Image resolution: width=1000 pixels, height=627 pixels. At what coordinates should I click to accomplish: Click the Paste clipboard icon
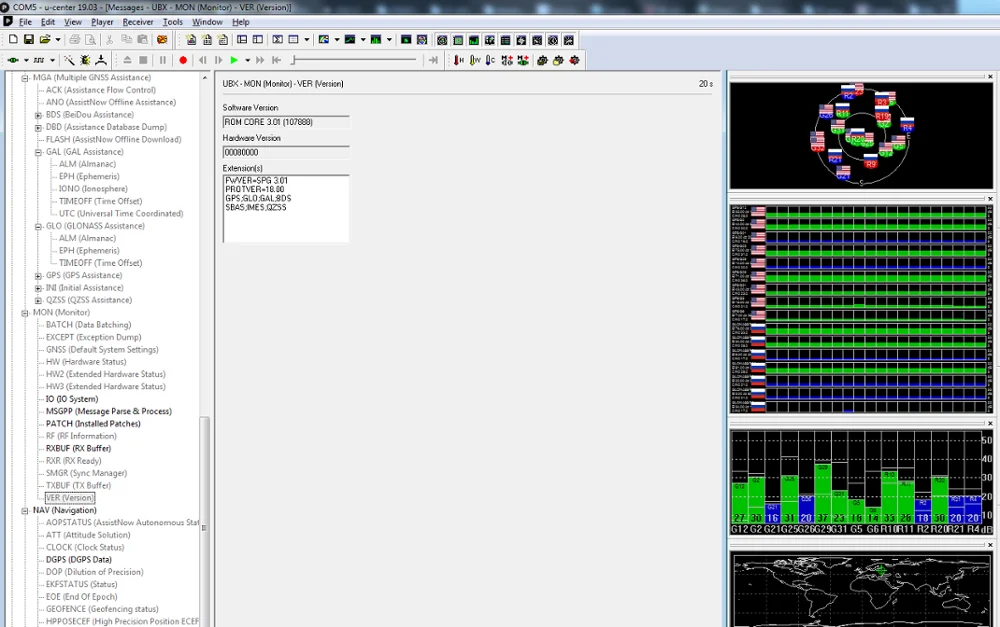click(x=142, y=40)
